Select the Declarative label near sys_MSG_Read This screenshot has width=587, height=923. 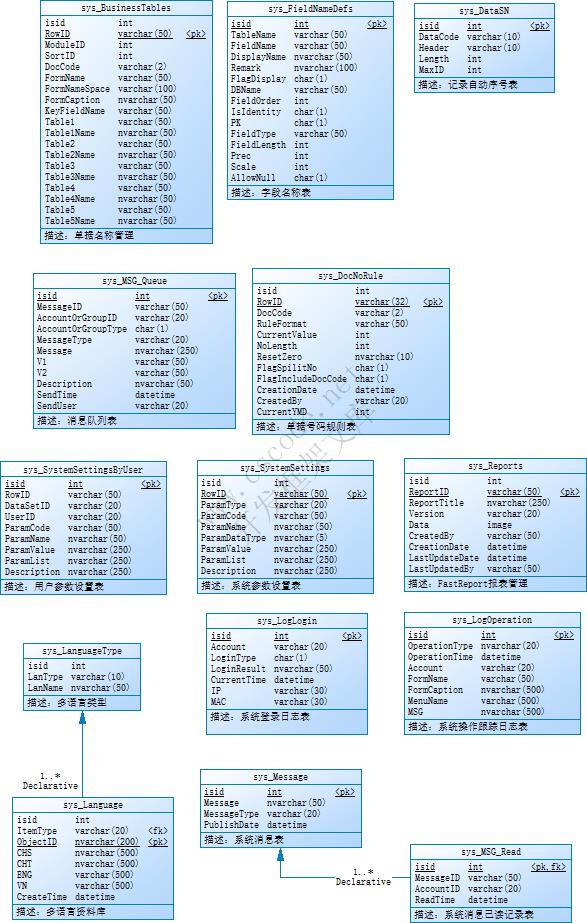point(363,882)
